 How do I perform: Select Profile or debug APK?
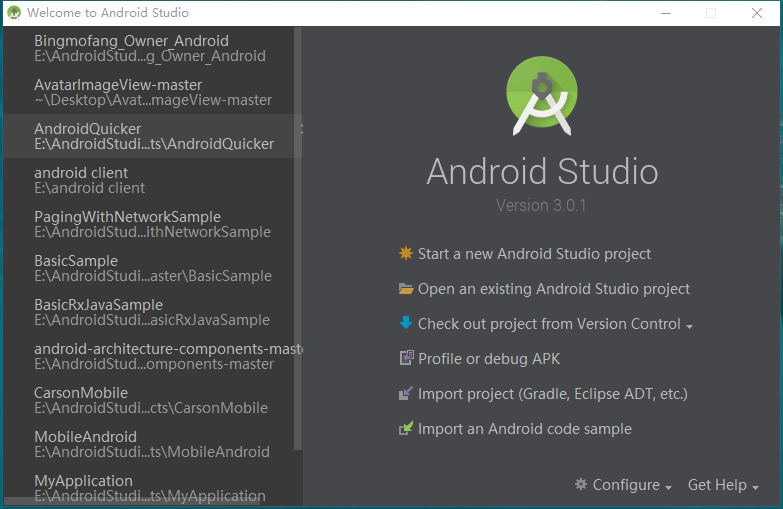coord(489,359)
